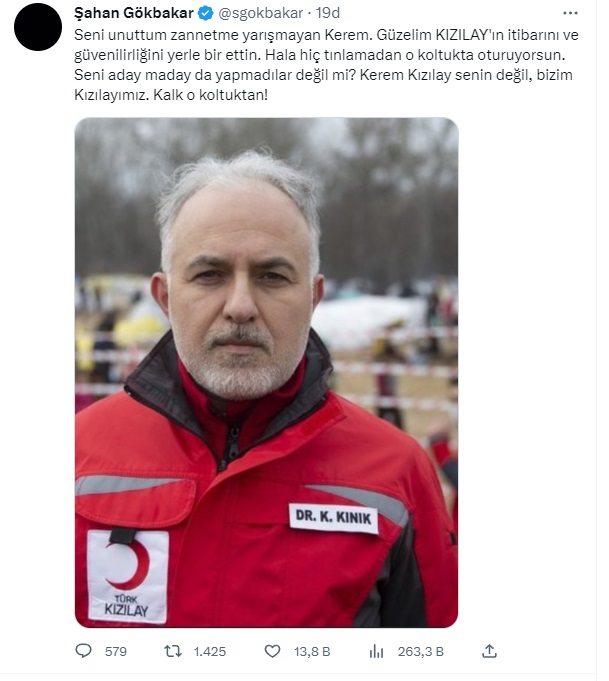Open the attached photo of man in red jacket
Screen dimensions: 609x681
266,372
